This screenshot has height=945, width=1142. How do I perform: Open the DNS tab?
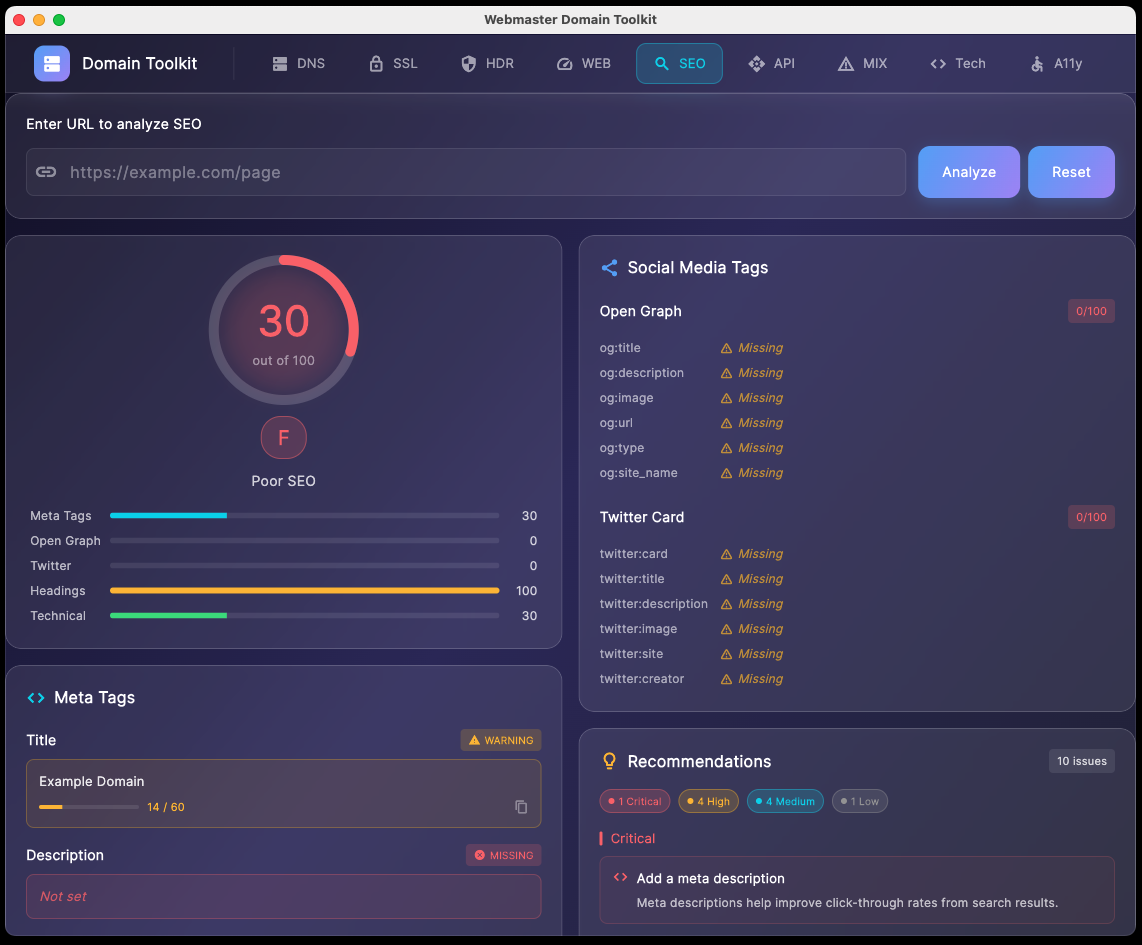(299, 63)
